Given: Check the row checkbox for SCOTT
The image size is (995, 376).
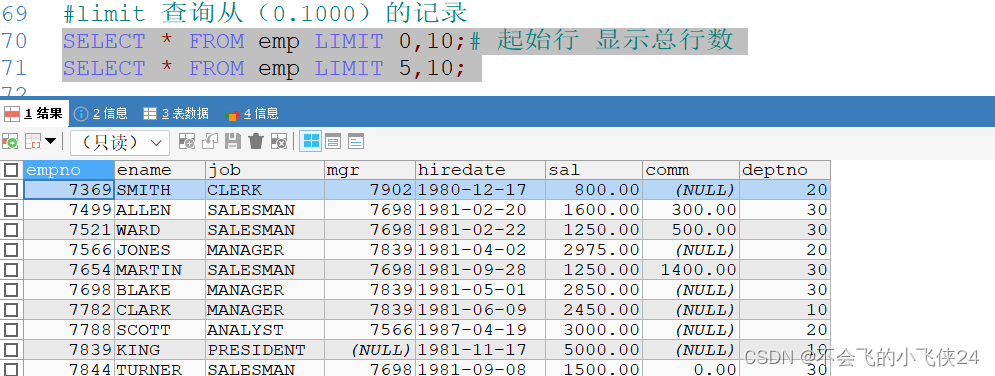Looking at the screenshot, I should (10, 330).
